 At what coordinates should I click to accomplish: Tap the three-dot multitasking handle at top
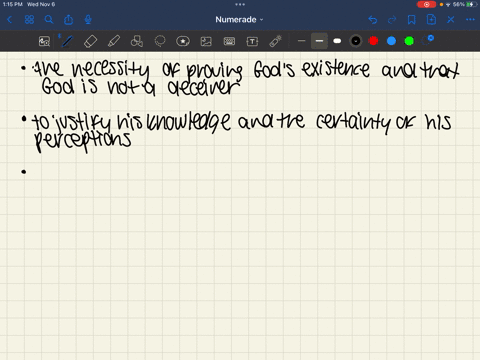240,4
